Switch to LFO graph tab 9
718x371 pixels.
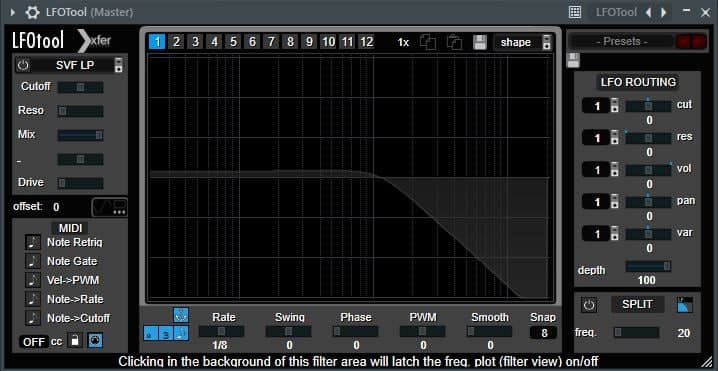[309, 42]
